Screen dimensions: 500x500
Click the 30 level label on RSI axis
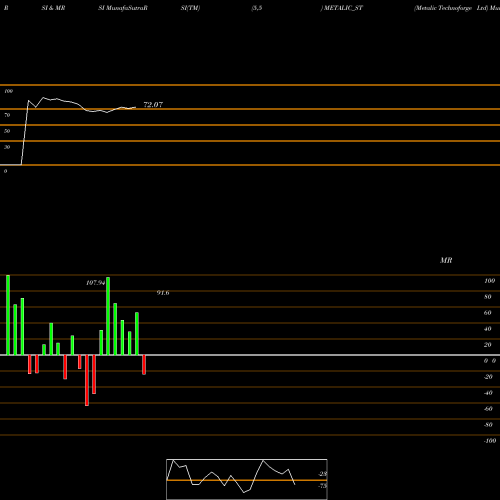tap(7, 147)
